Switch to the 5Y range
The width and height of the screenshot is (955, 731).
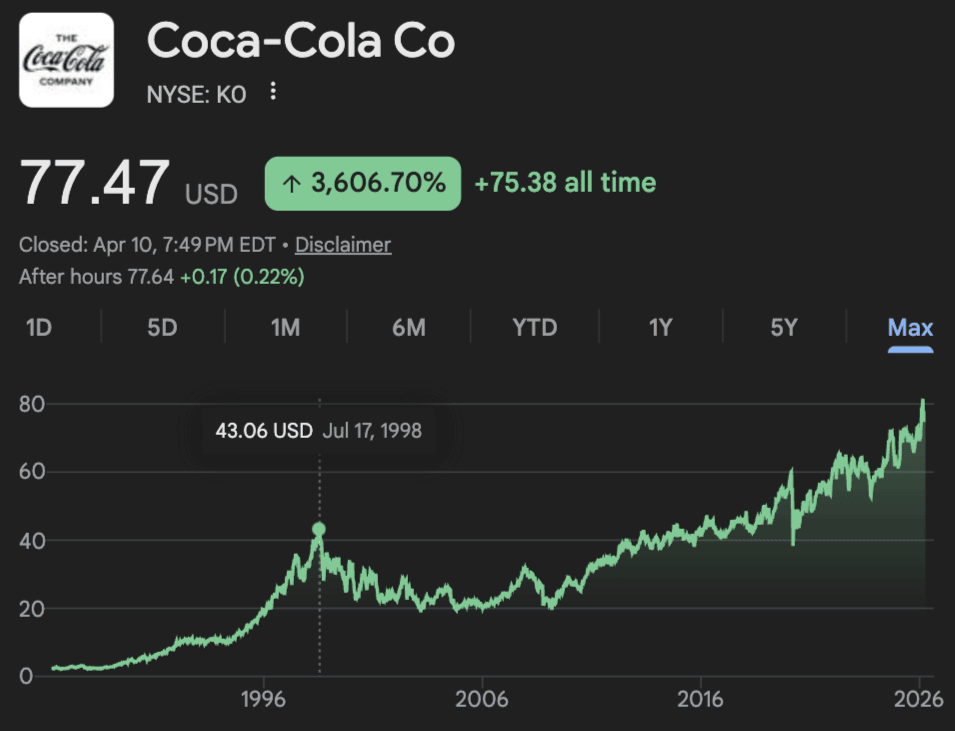[x=784, y=328]
